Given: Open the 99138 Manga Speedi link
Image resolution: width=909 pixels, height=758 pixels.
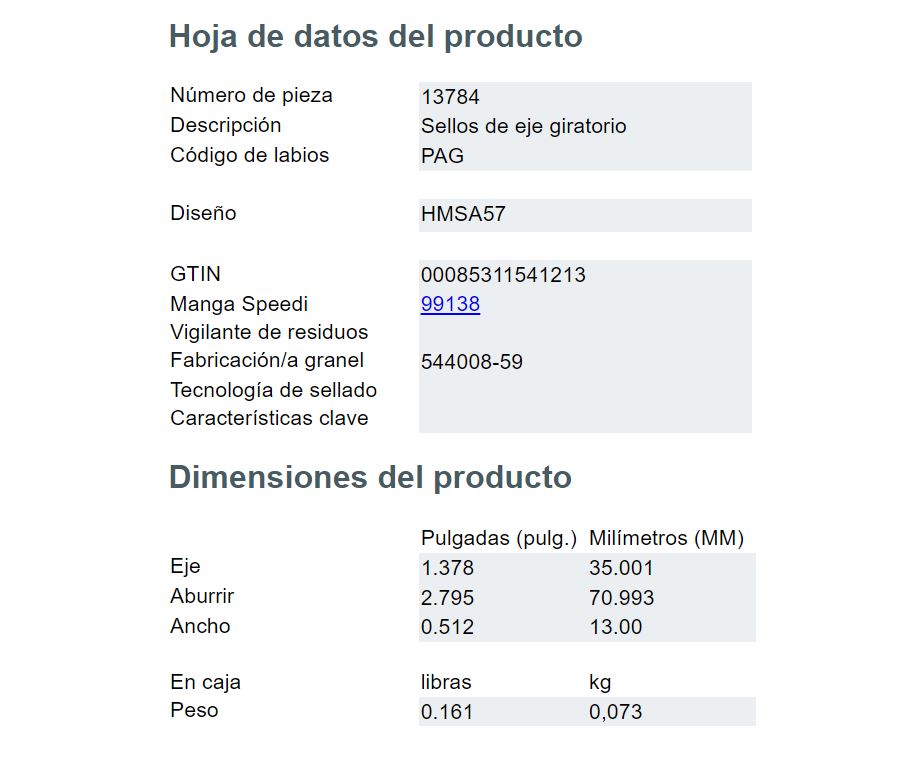Looking at the screenshot, I should [x=450, y=304].
